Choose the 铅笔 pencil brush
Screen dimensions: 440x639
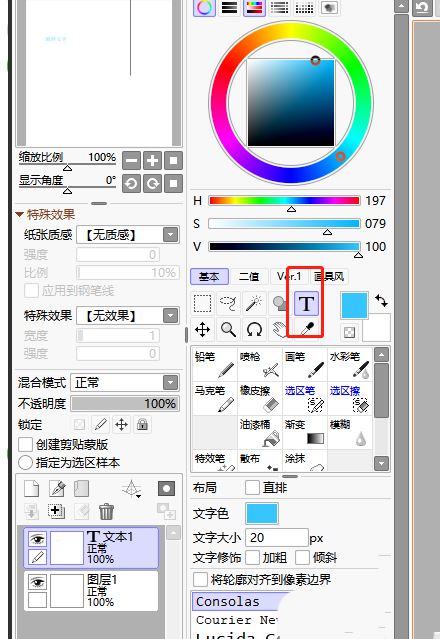(x=214, y=364)
